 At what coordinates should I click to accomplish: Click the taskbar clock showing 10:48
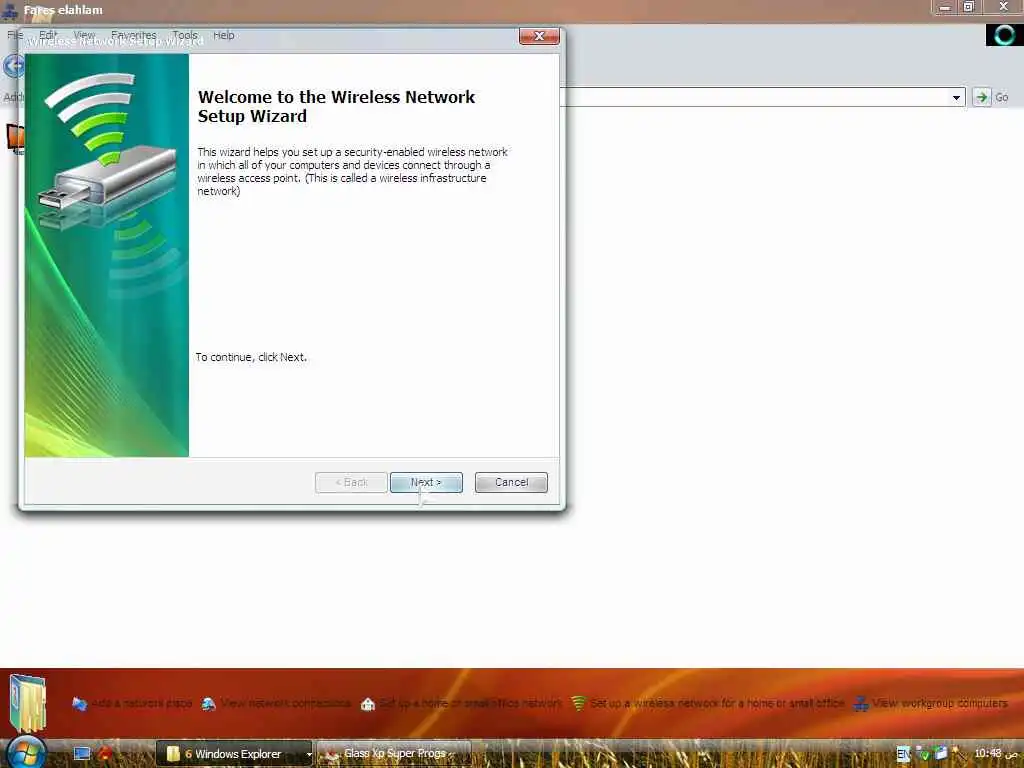(997, 753)
